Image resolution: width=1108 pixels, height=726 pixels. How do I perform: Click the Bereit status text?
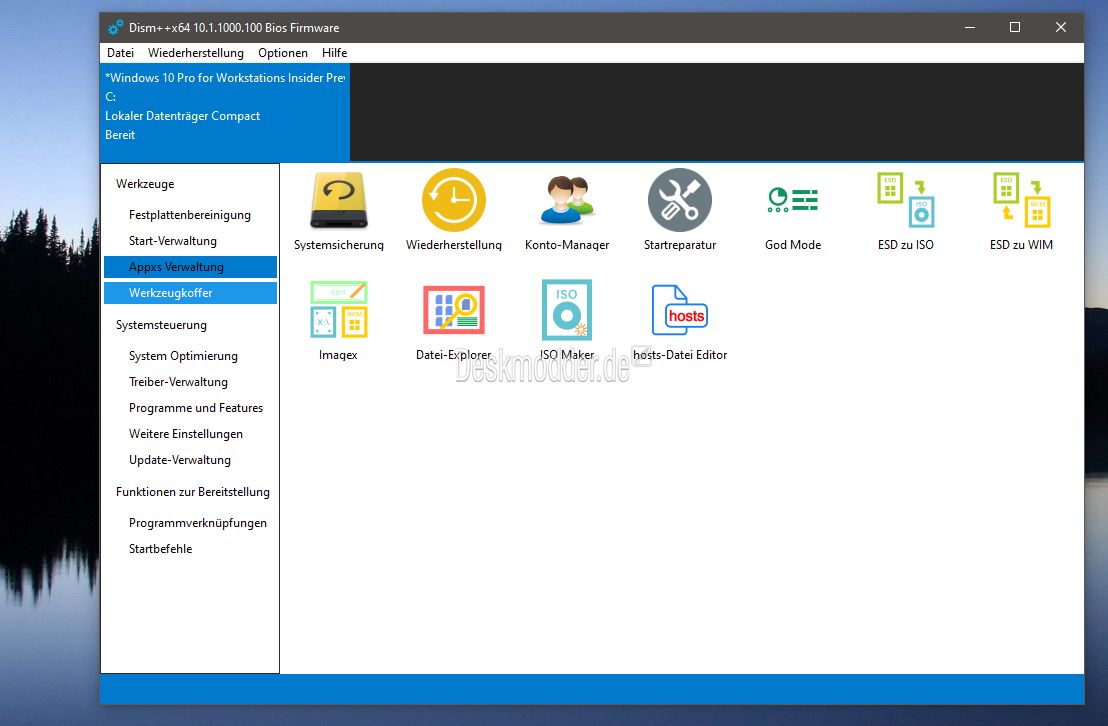click(120, 135)
